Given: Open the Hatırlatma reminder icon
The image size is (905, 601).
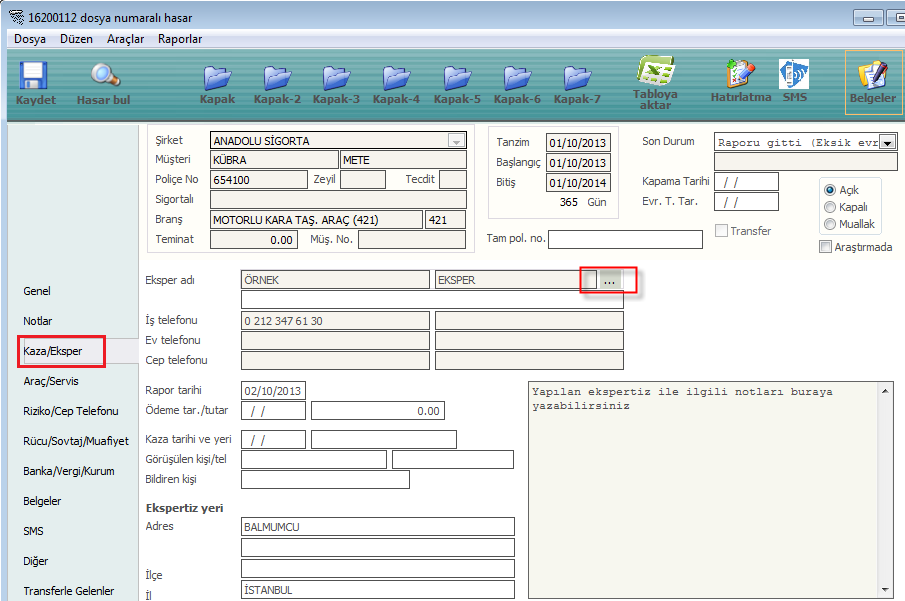Looking at the screenshot, I should coord(740,78).
